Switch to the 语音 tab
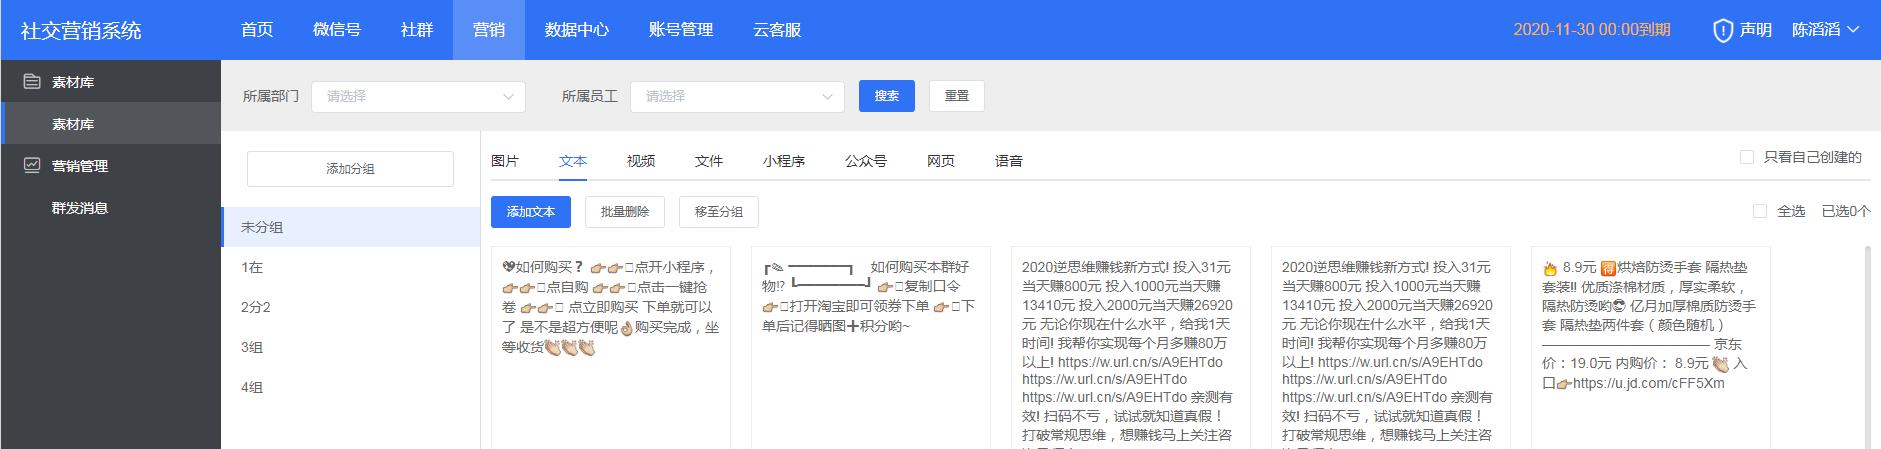The image size is (1881, 449). [1009, 160]
